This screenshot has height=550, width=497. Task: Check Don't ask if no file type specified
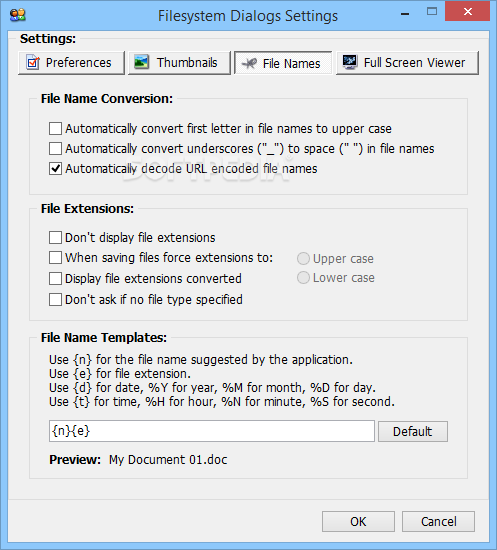(x=55, y=300)
